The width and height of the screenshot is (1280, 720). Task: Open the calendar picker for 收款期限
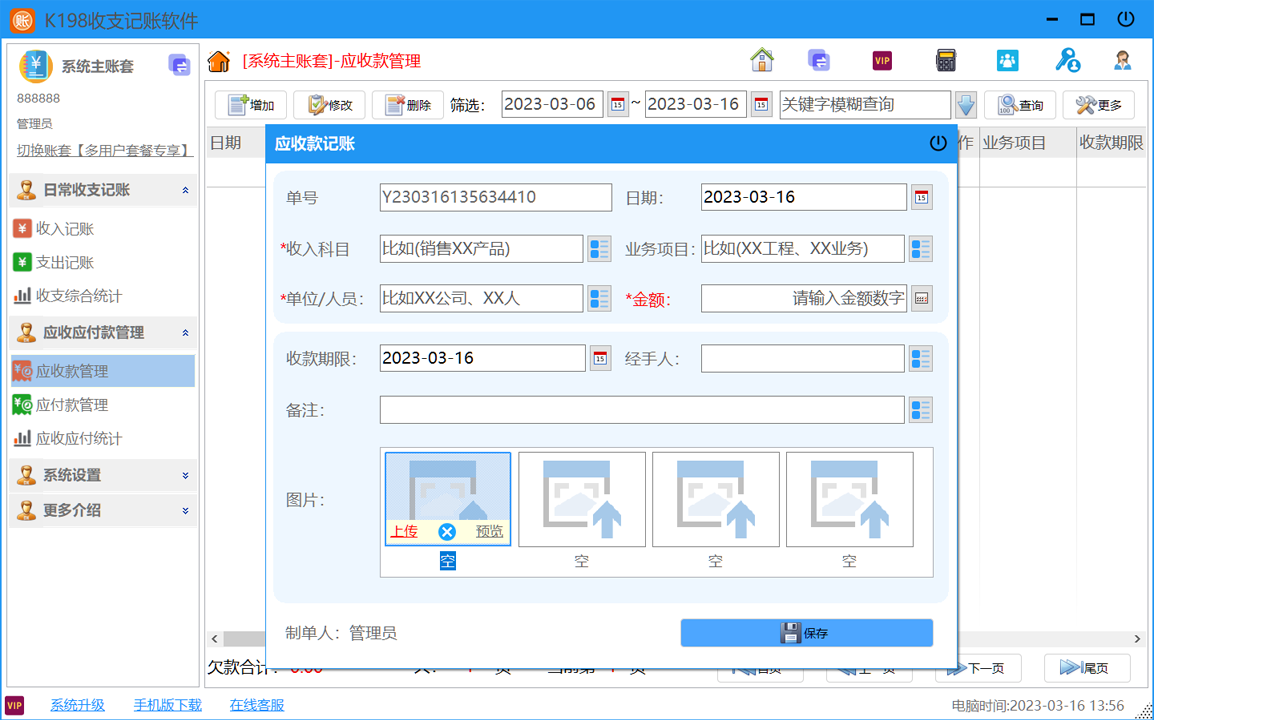tap(599, 357)
